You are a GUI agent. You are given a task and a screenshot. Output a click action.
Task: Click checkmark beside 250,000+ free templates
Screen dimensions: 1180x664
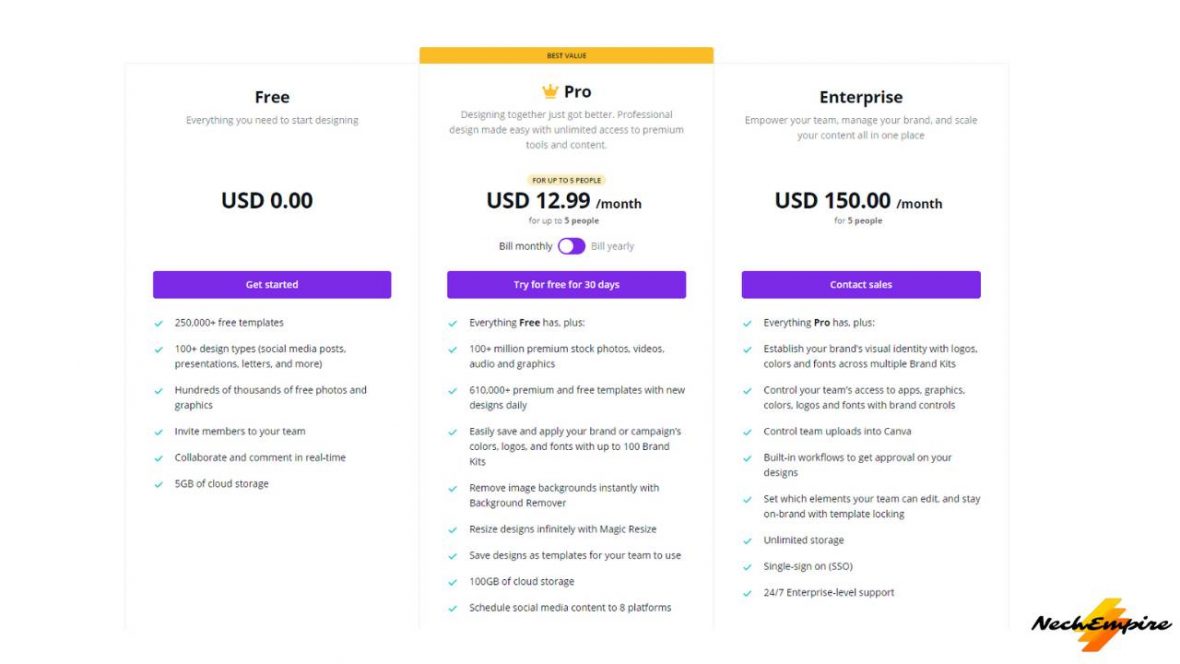pyautogui.click(x=159, y=323)
